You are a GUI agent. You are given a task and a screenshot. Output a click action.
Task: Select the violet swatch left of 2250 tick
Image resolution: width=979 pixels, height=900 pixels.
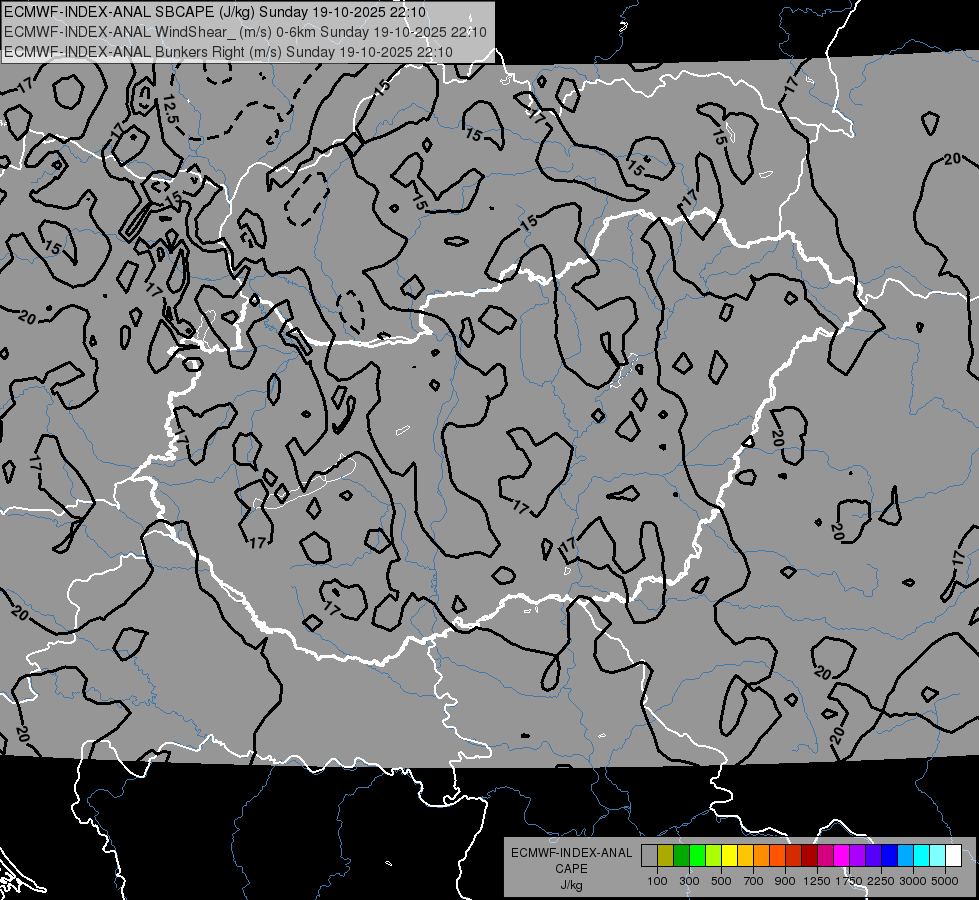click(873, 856)
